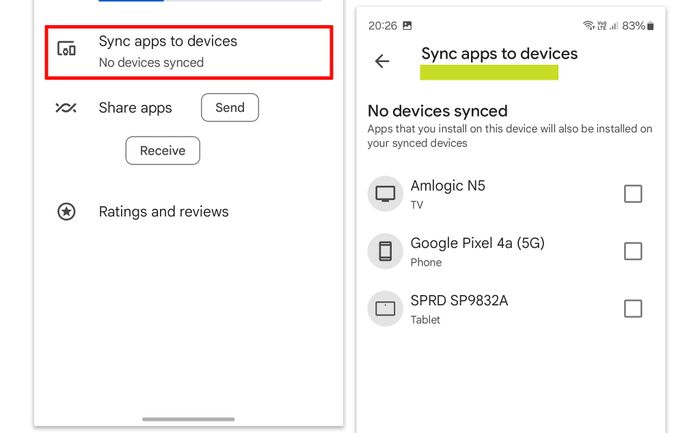Select the Amlogic N5 device name
The width and height of the screenshot is (700, 433).
pyautogui.click(x=448, y=186)
